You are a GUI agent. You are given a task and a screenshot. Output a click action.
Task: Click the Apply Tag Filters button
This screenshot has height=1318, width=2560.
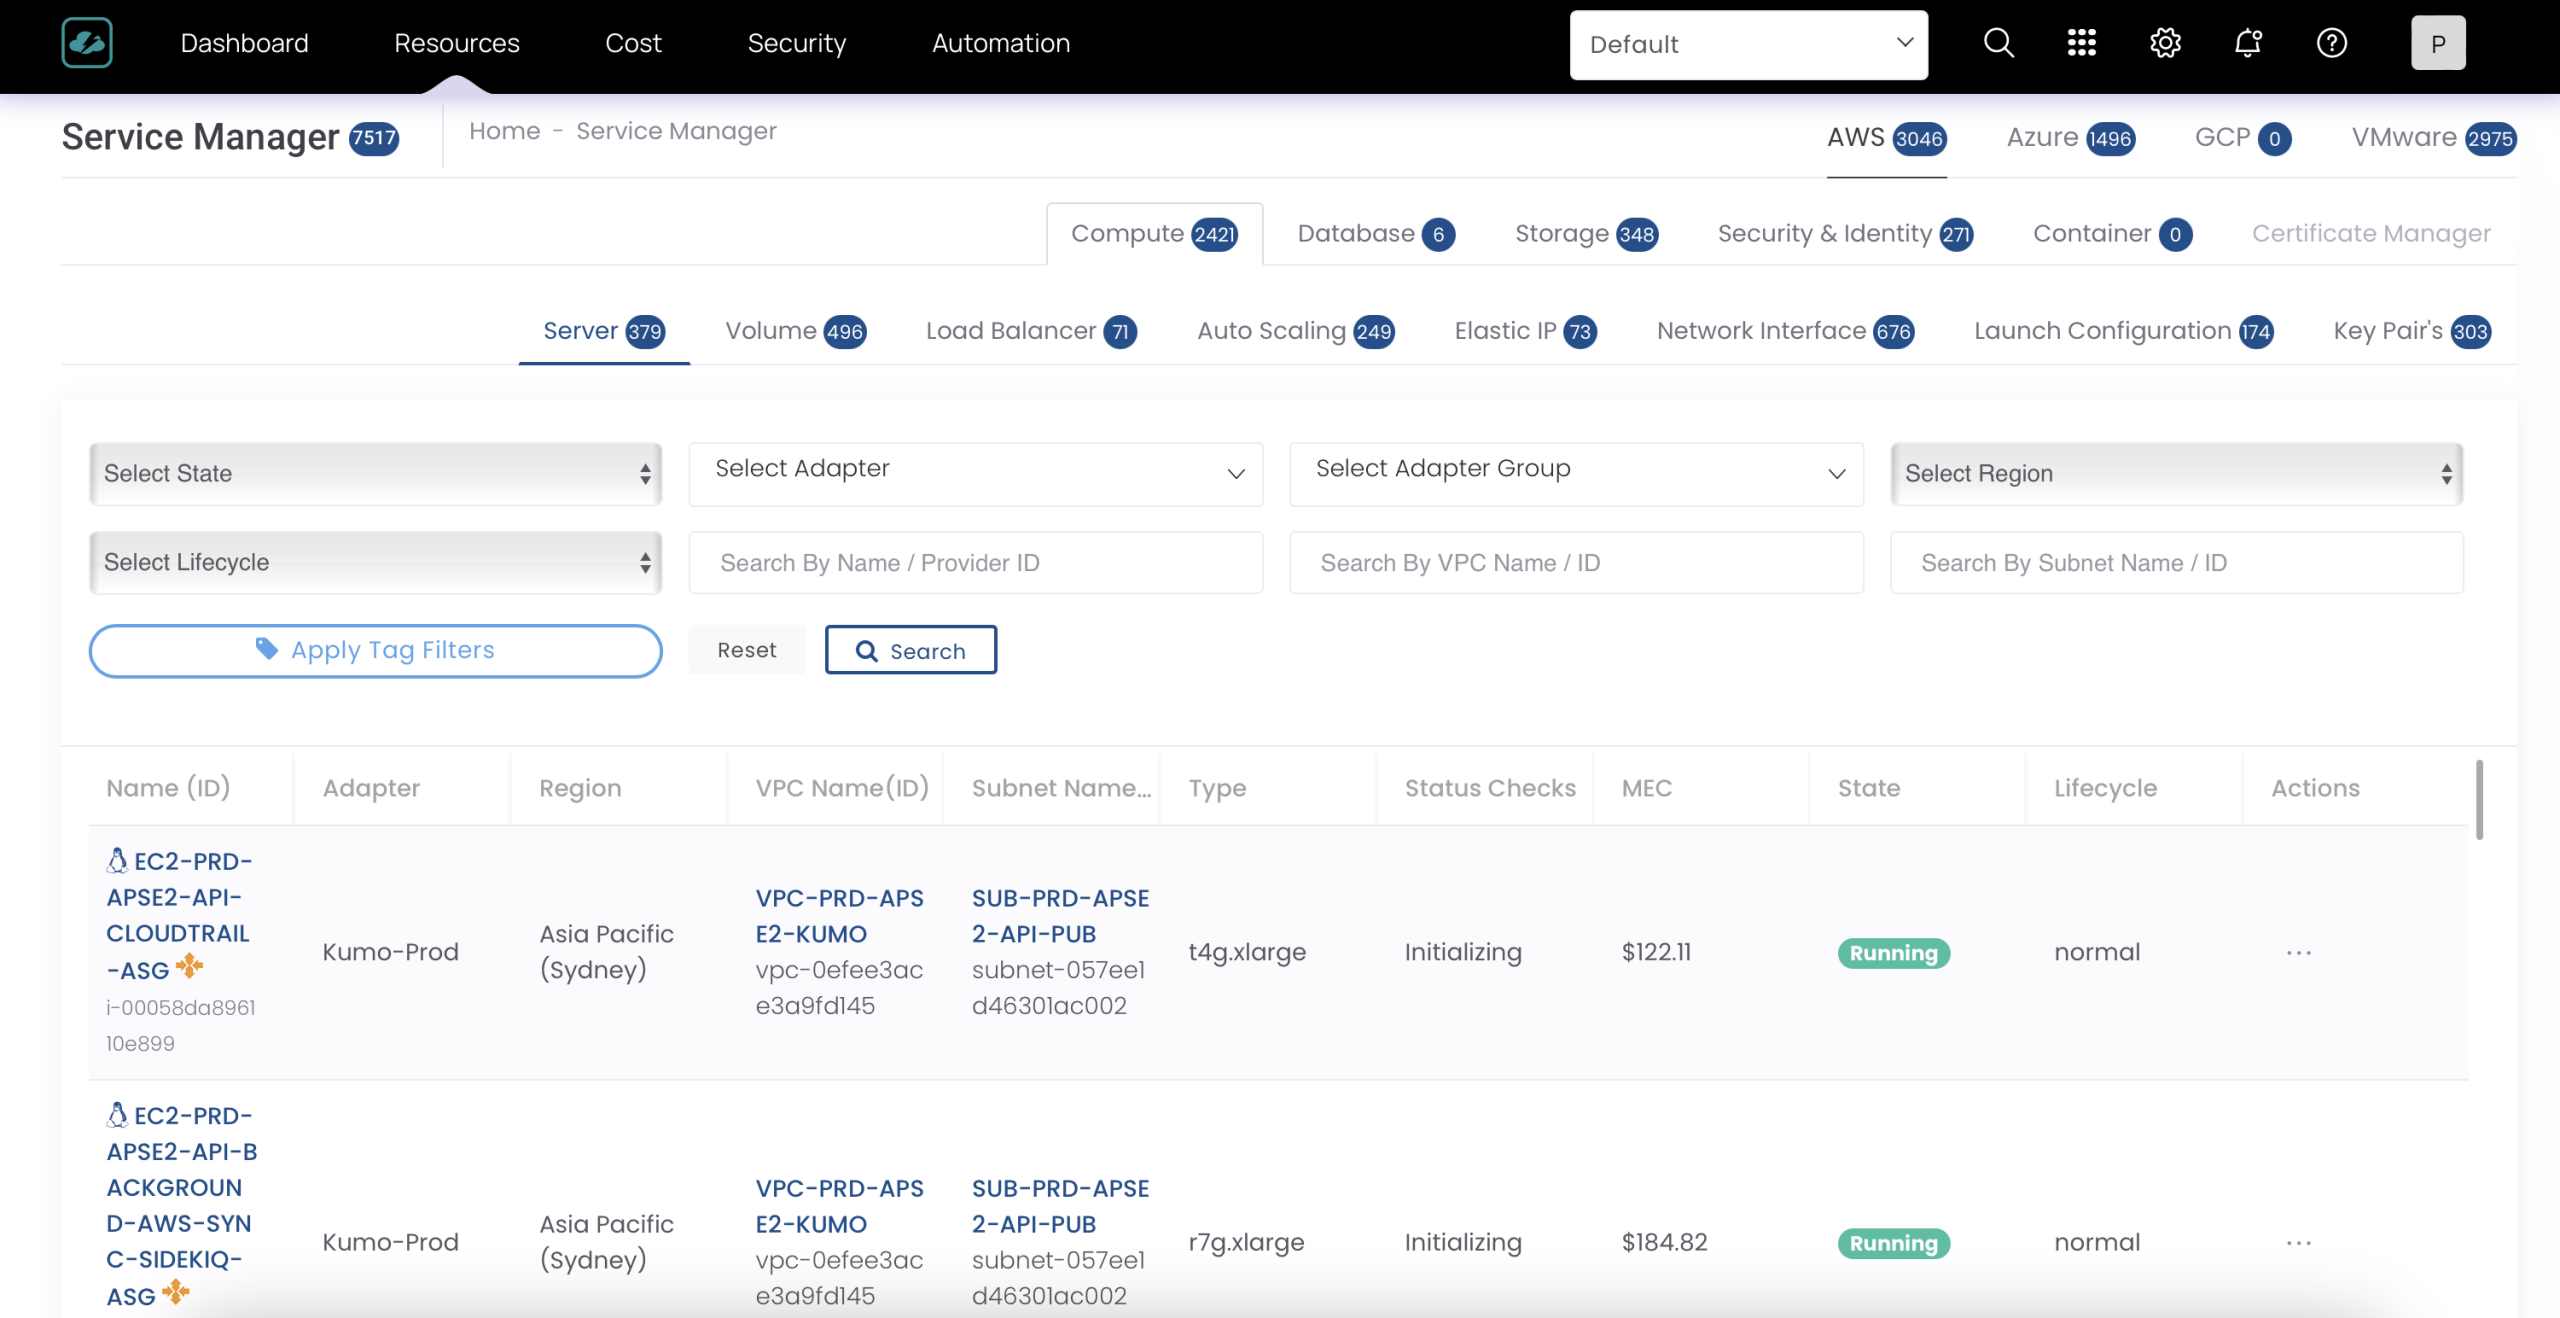click(x=375, y=651)
